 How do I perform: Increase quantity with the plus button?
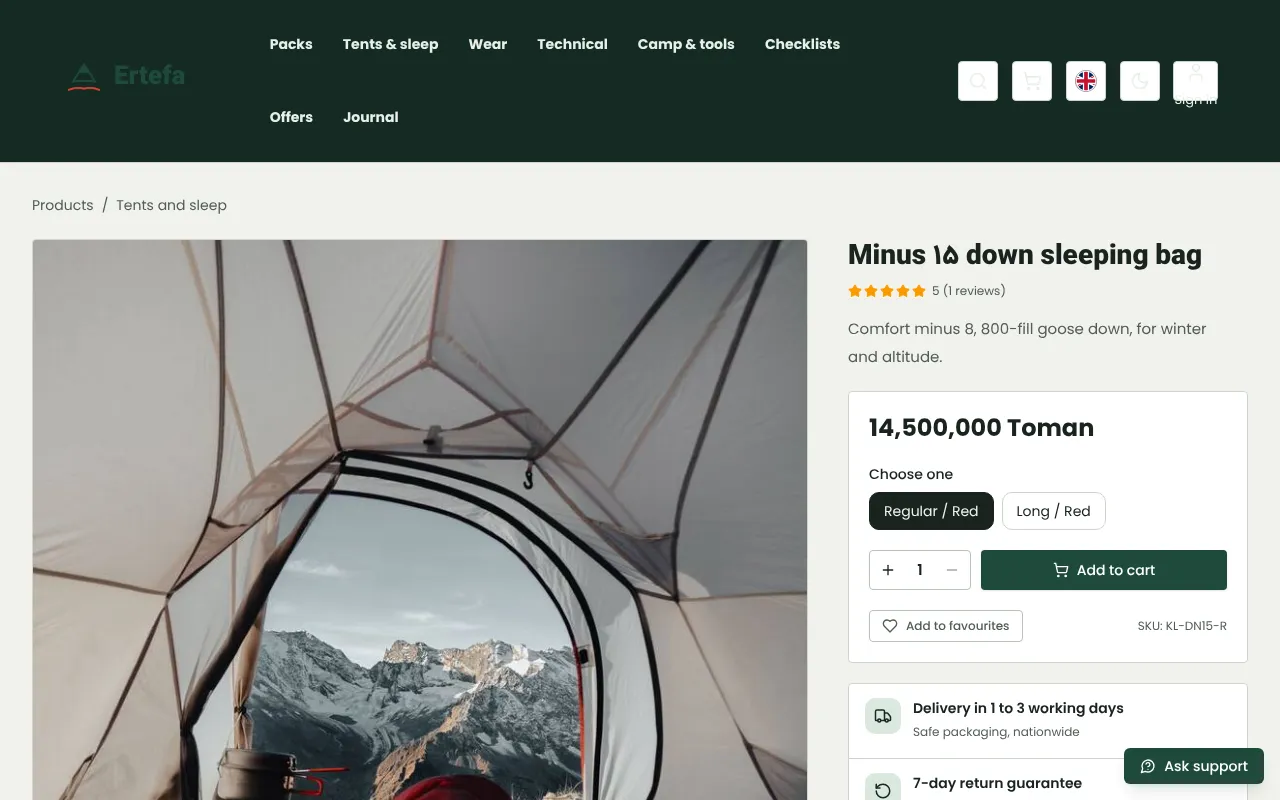[x=888, y=570]
